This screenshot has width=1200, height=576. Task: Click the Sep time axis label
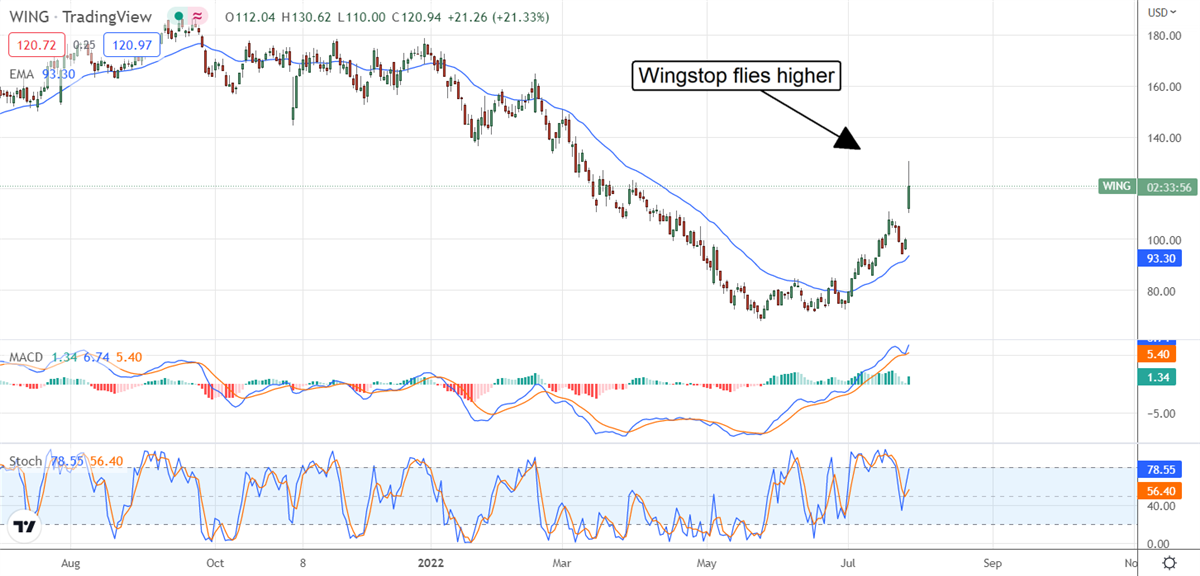click(992, 564)
